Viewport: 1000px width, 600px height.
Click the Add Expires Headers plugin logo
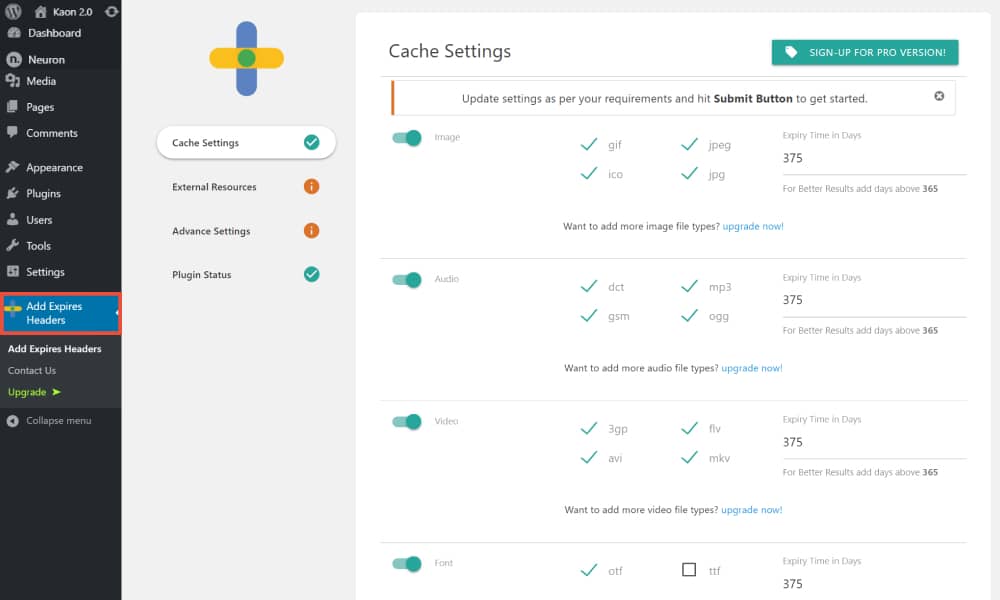(x=247, y=59)
